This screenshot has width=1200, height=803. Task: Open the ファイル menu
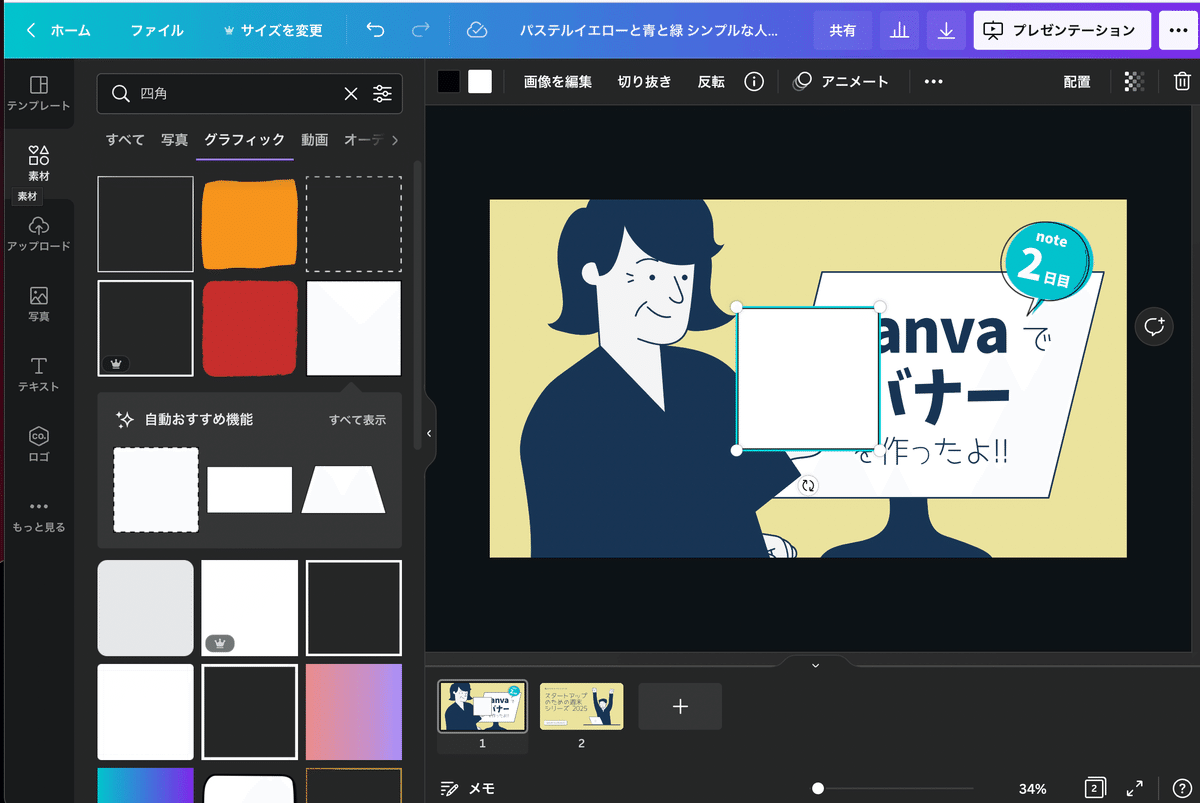point(157,30)
